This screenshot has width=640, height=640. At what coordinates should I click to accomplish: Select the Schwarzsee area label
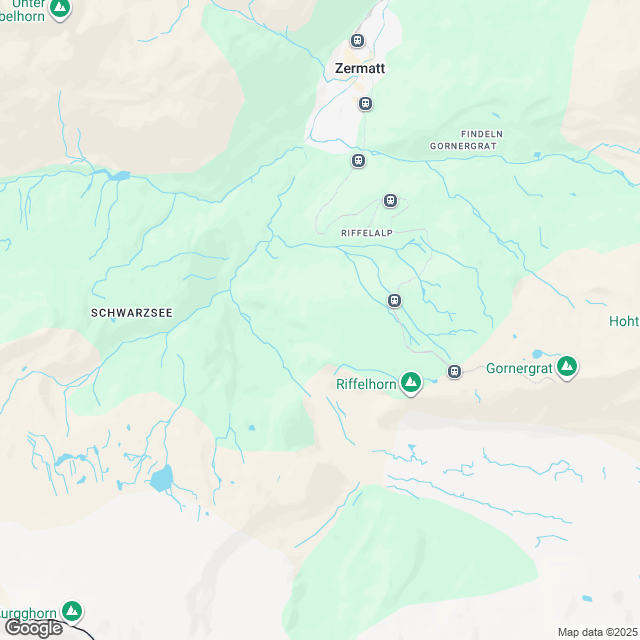click(132, 313)
